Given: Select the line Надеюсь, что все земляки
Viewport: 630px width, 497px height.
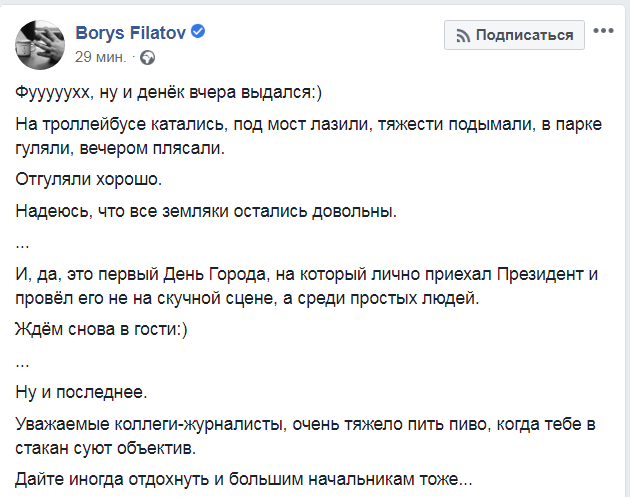Looking at the screenshot, I should click(207, 211).
